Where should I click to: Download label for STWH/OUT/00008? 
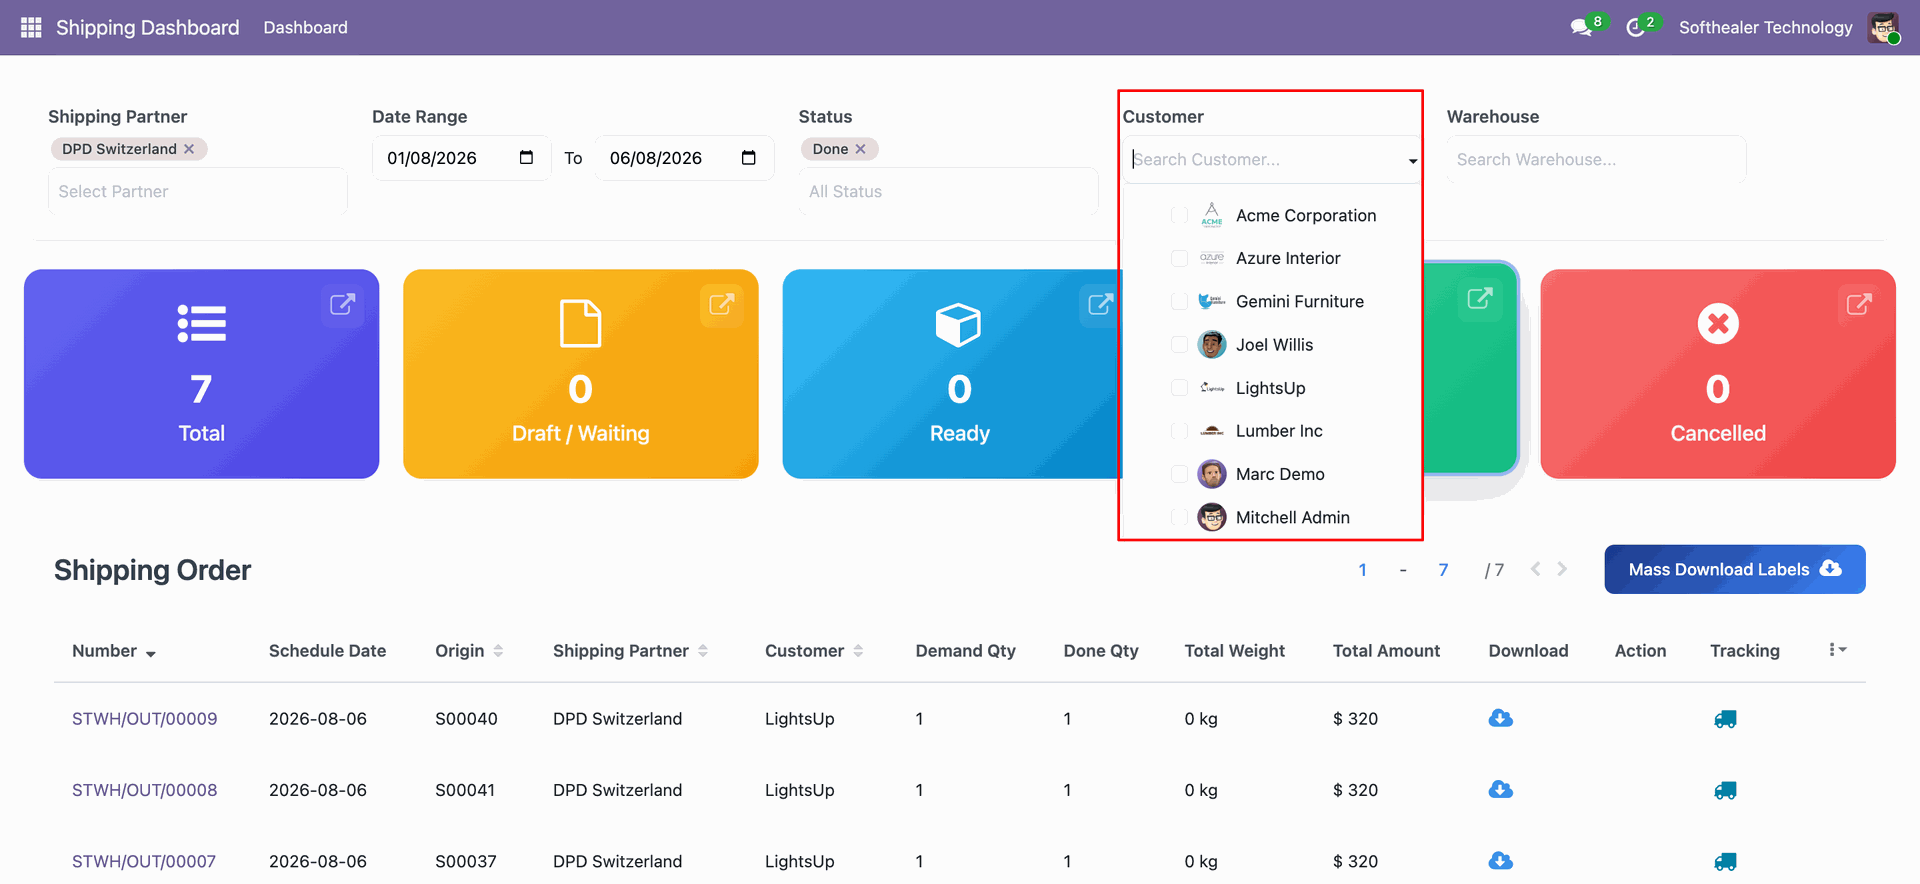[x=1501, y=790]
